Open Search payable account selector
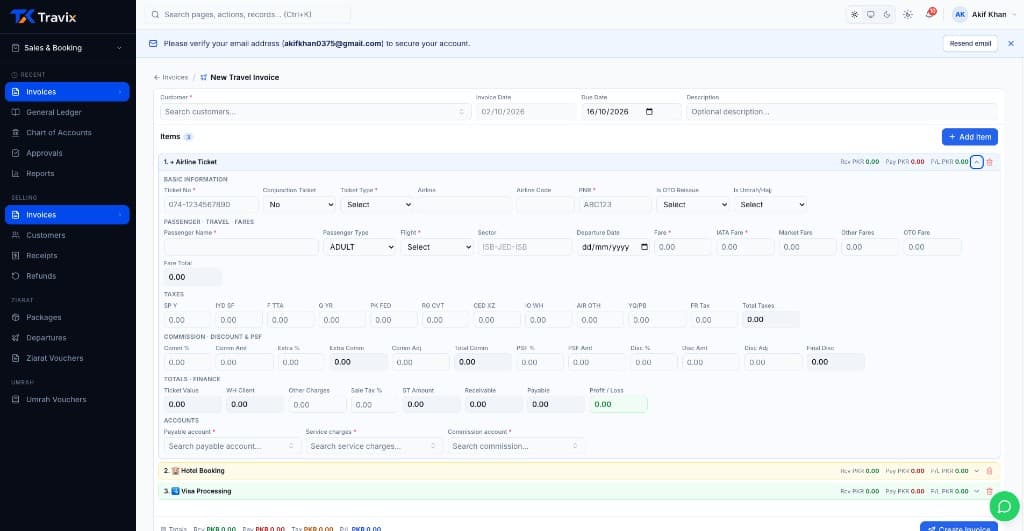The height and width of the screenshot is (531, 1024). click(x=232, y=446)
